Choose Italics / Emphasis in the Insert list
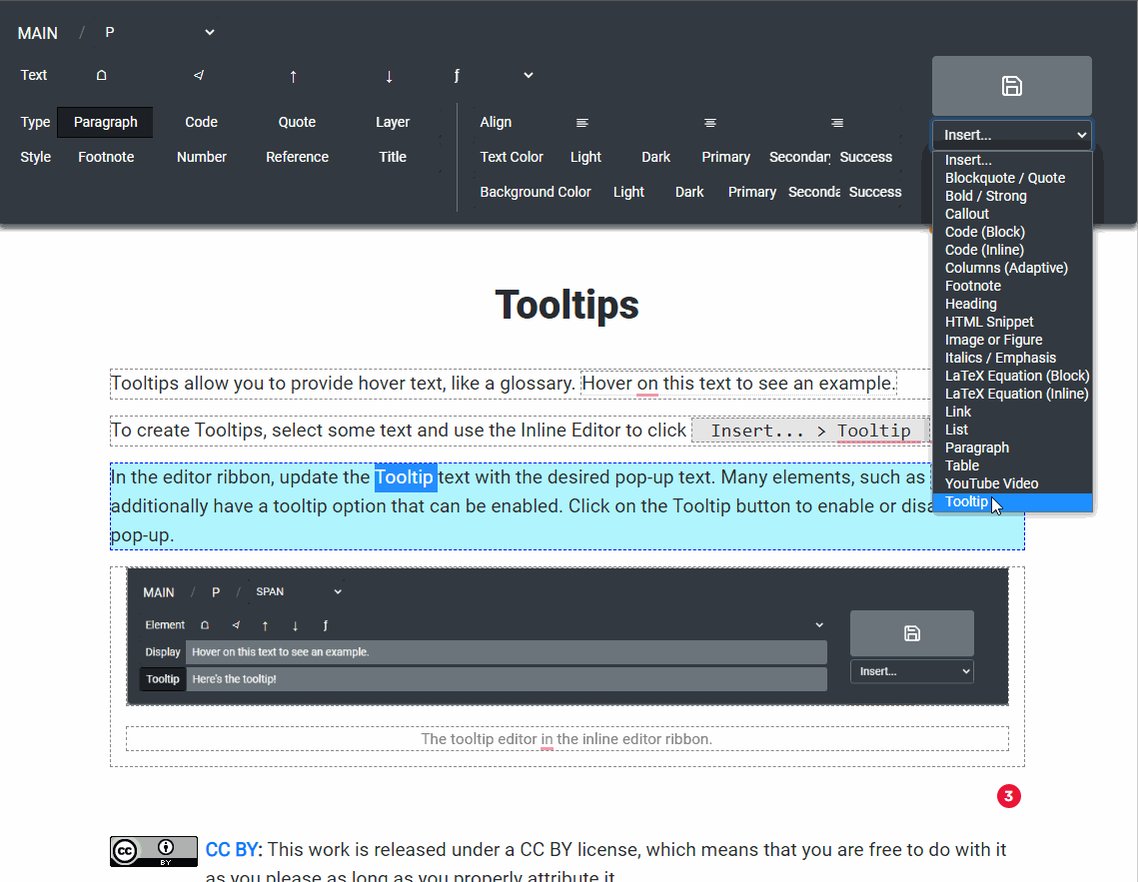The image size is (1138, 882). point(1012,358)
